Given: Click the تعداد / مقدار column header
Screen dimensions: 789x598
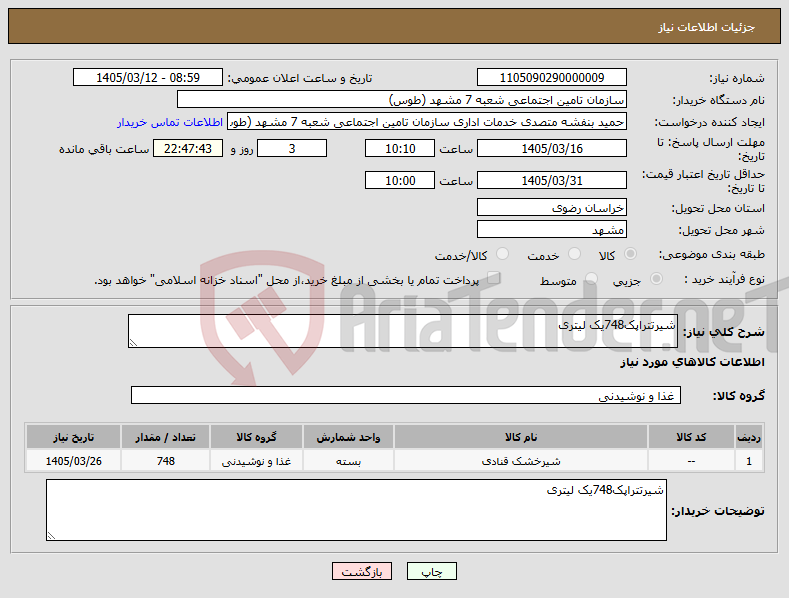Looking at the screenshot, I should pos(166,437).
